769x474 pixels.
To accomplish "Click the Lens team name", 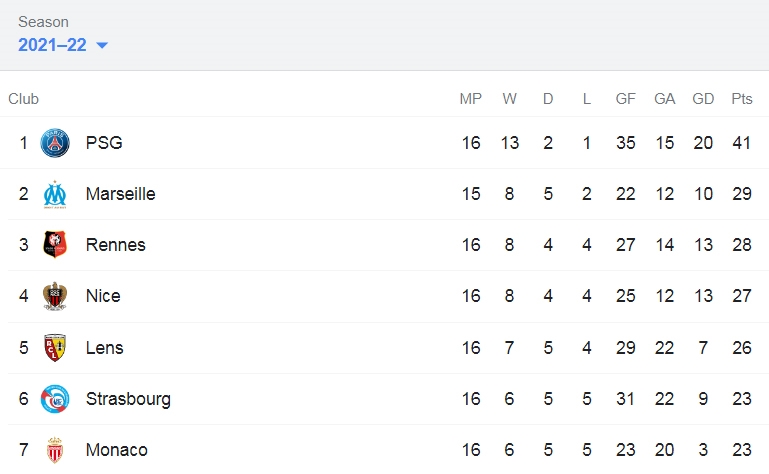I will (x=104, y=347).
